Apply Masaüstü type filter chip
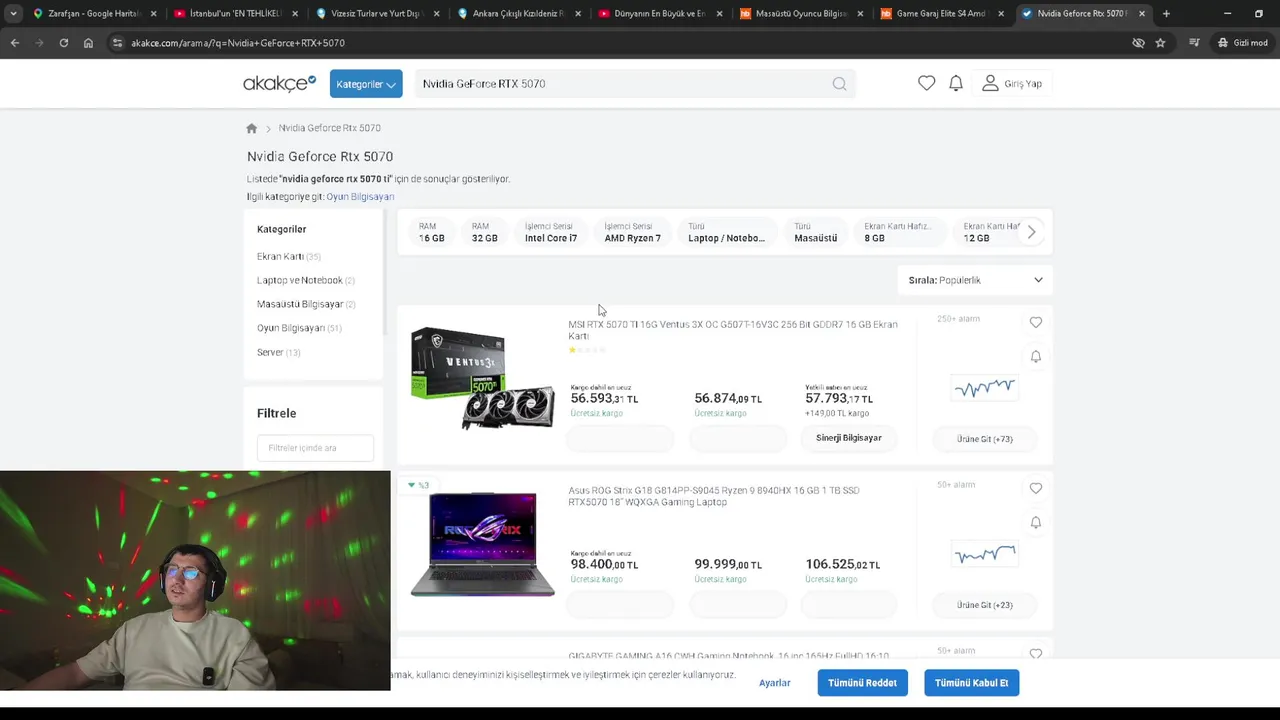Viewport: 1280px width, 720px height. [x=816, y=232]
